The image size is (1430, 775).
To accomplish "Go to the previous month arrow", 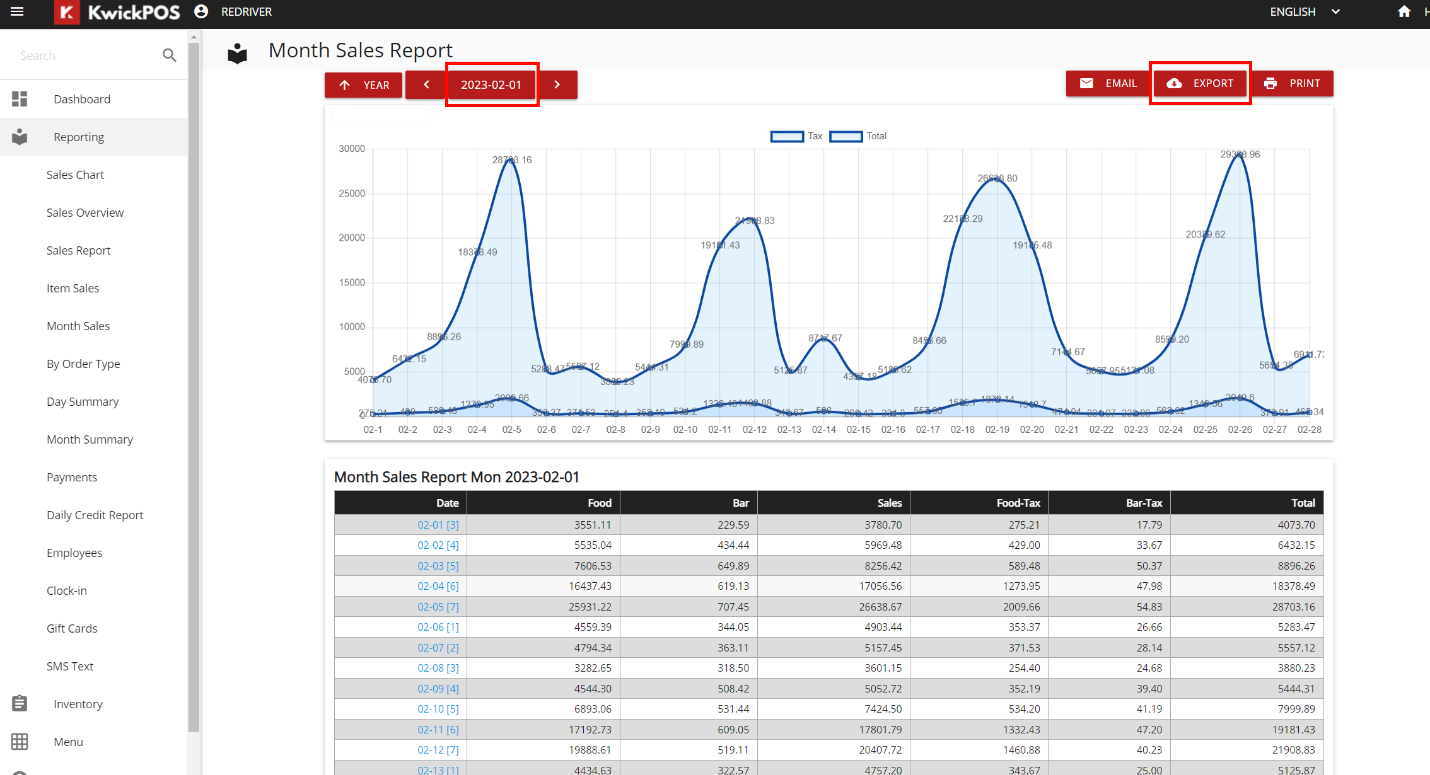I will click(426, 85).
